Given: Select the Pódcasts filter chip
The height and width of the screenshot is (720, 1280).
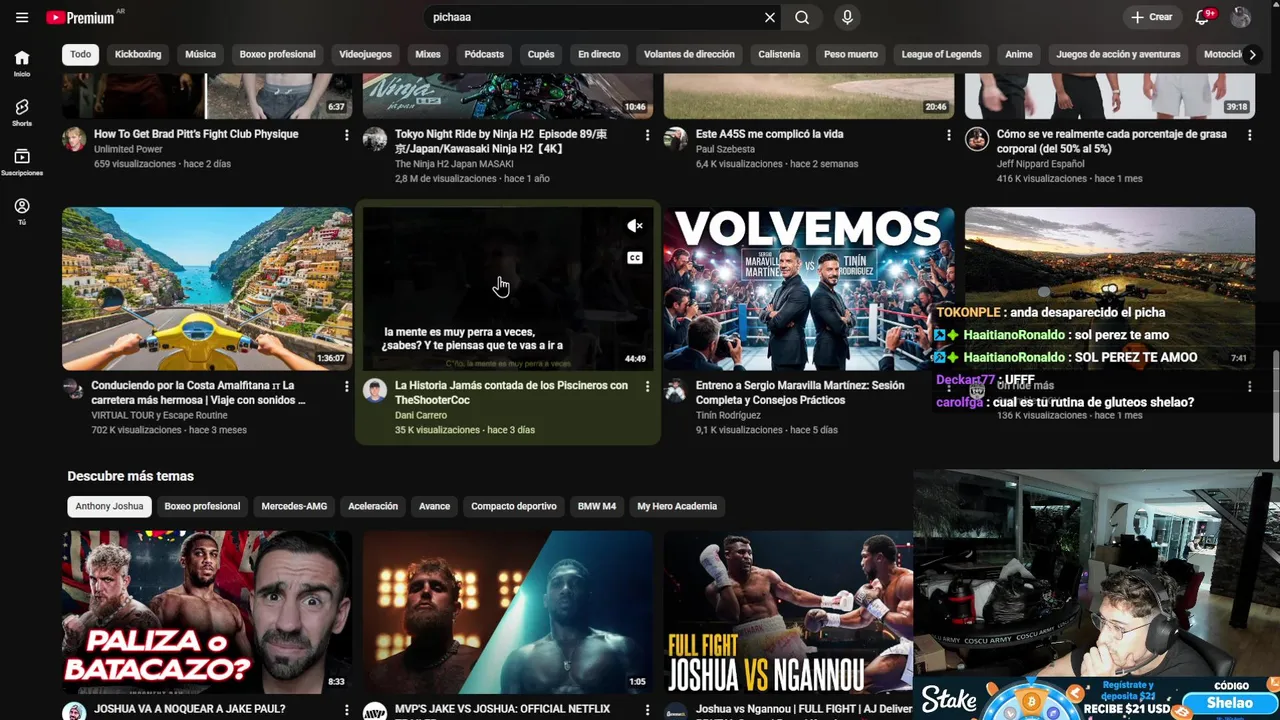Looking at the screenshot, I should (x=484, y=54).
